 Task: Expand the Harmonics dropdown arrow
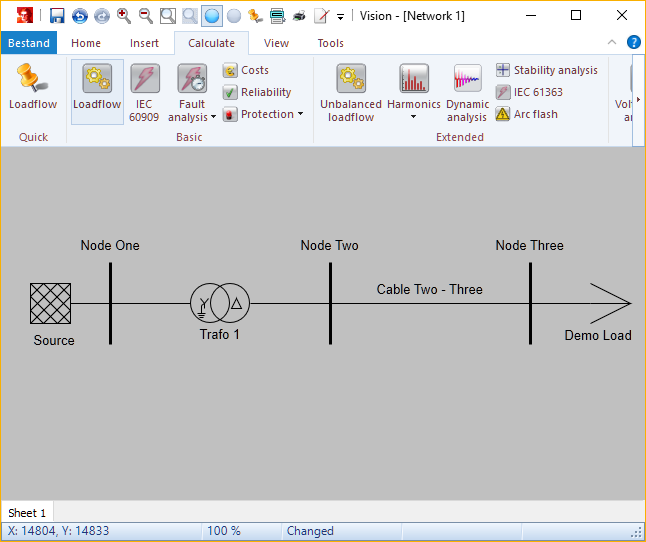coord(413,117)
